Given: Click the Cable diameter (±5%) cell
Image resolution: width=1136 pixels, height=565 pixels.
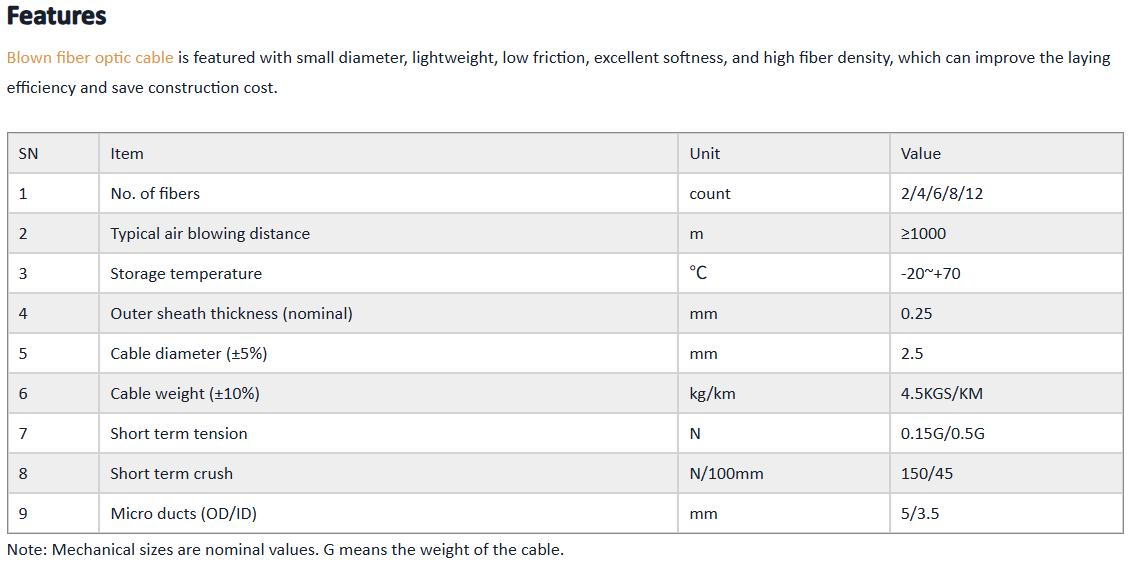Looking at the screenshot, I should (388, 353).
